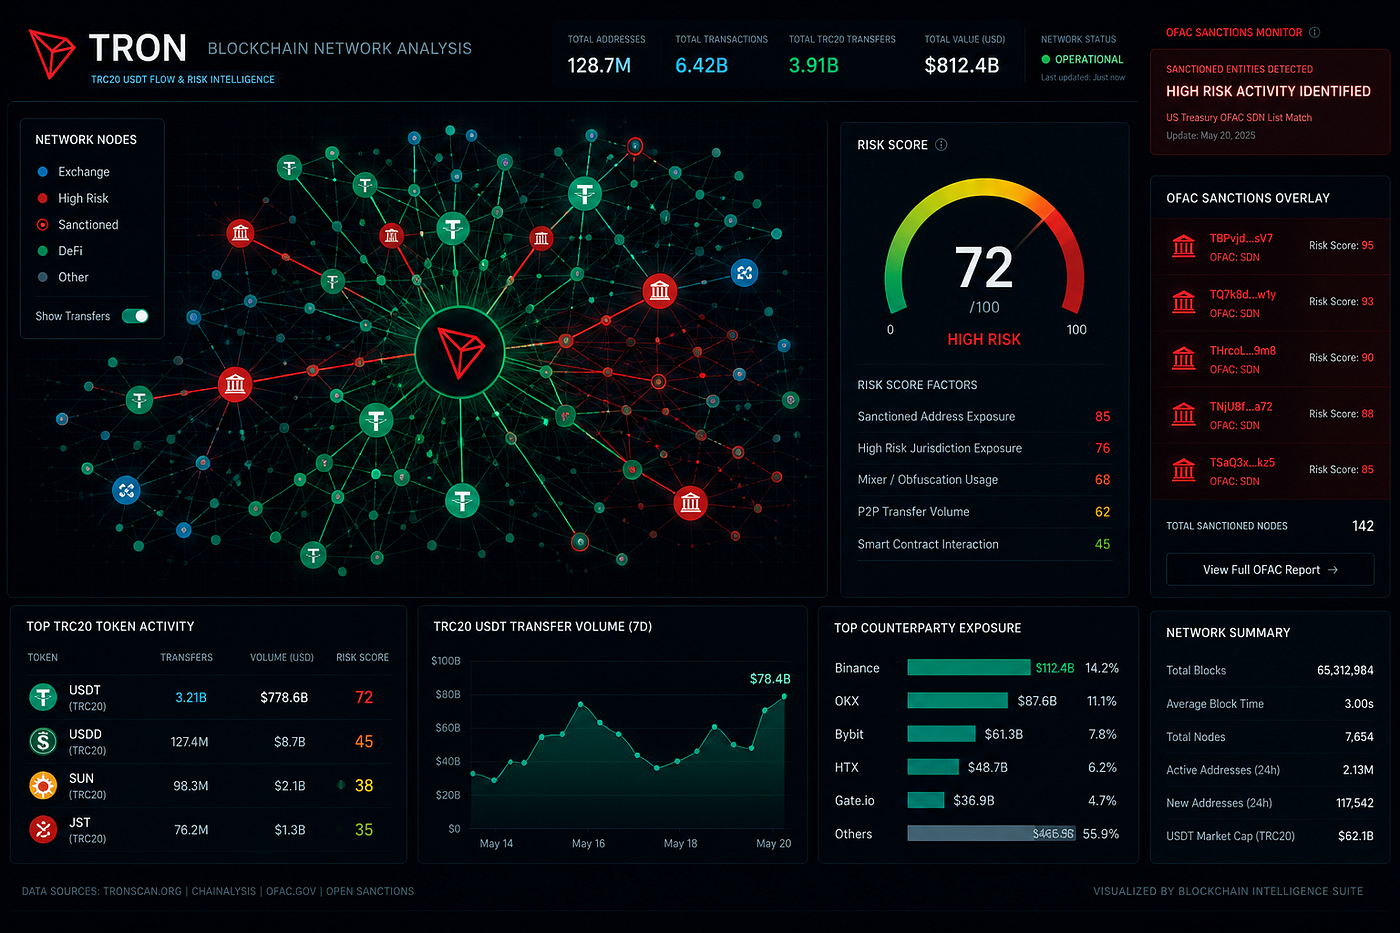Click TRC20 USDT FLOW & RISK INTELLIGENCE subtitle
The width and height of the screenshot is (1400, 933).
tap(183, 80)
